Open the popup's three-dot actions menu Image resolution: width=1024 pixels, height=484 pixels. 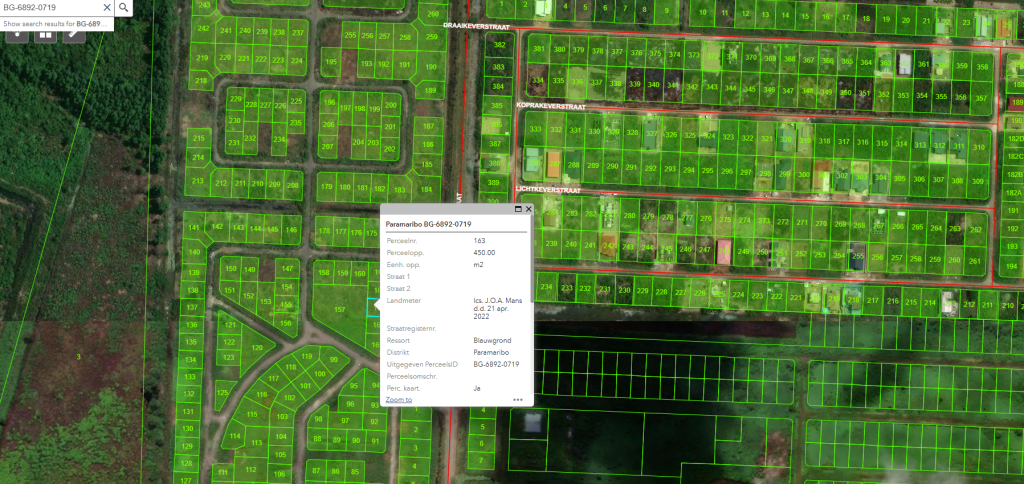(x=518, y=399)
